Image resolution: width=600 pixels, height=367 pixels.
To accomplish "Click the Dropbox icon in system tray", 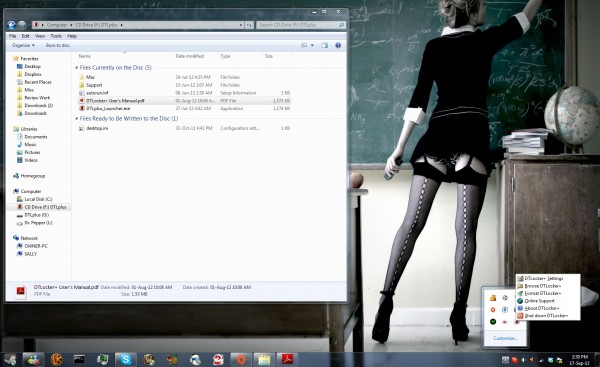I will tap(550, 360).
